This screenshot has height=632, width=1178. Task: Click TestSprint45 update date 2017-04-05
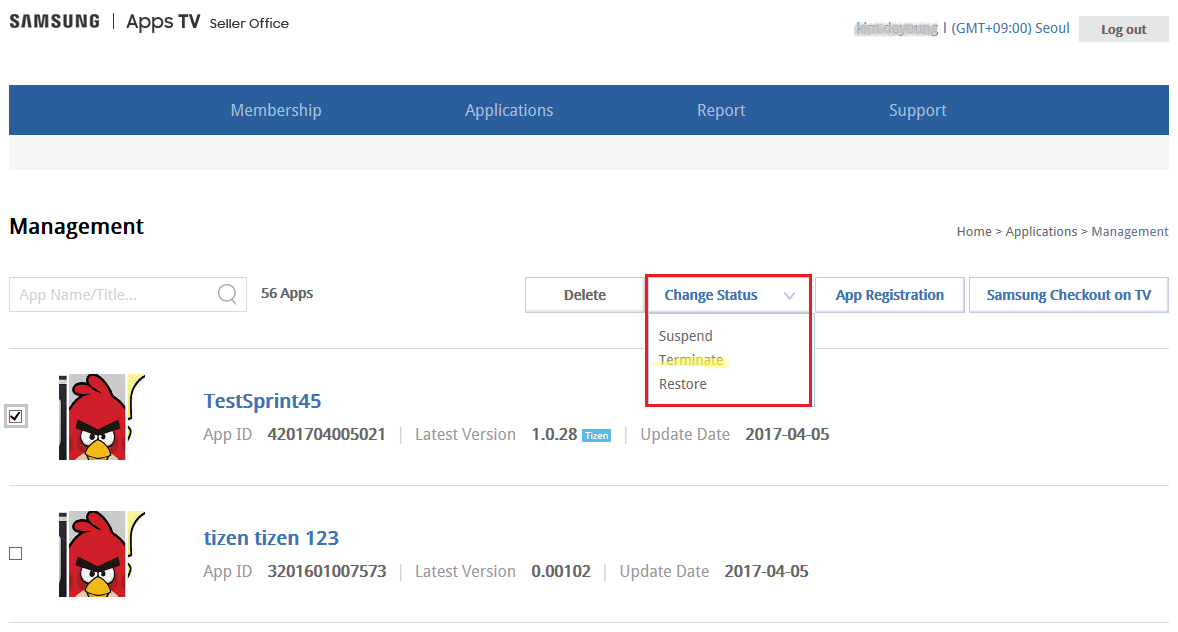click(x=787, y=434)
